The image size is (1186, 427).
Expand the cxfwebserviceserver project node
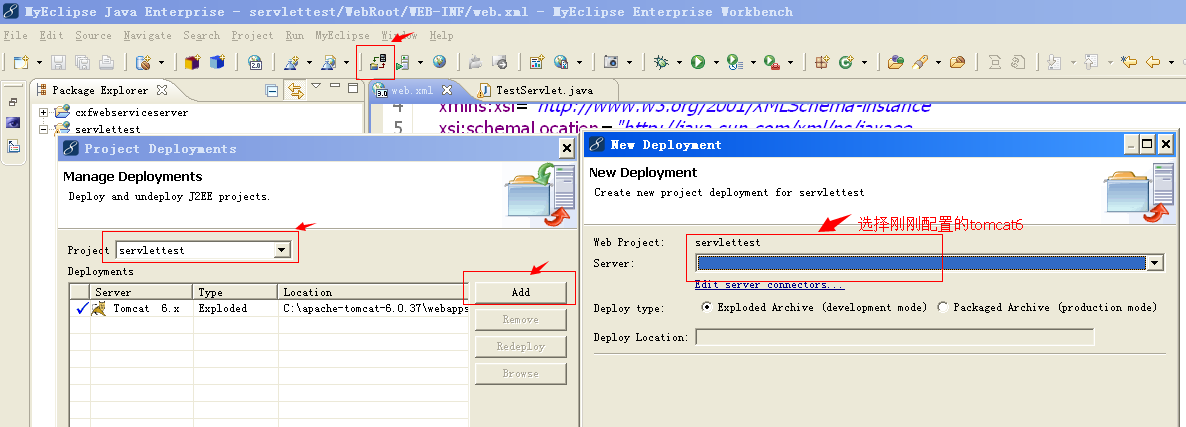pos(43,112)
